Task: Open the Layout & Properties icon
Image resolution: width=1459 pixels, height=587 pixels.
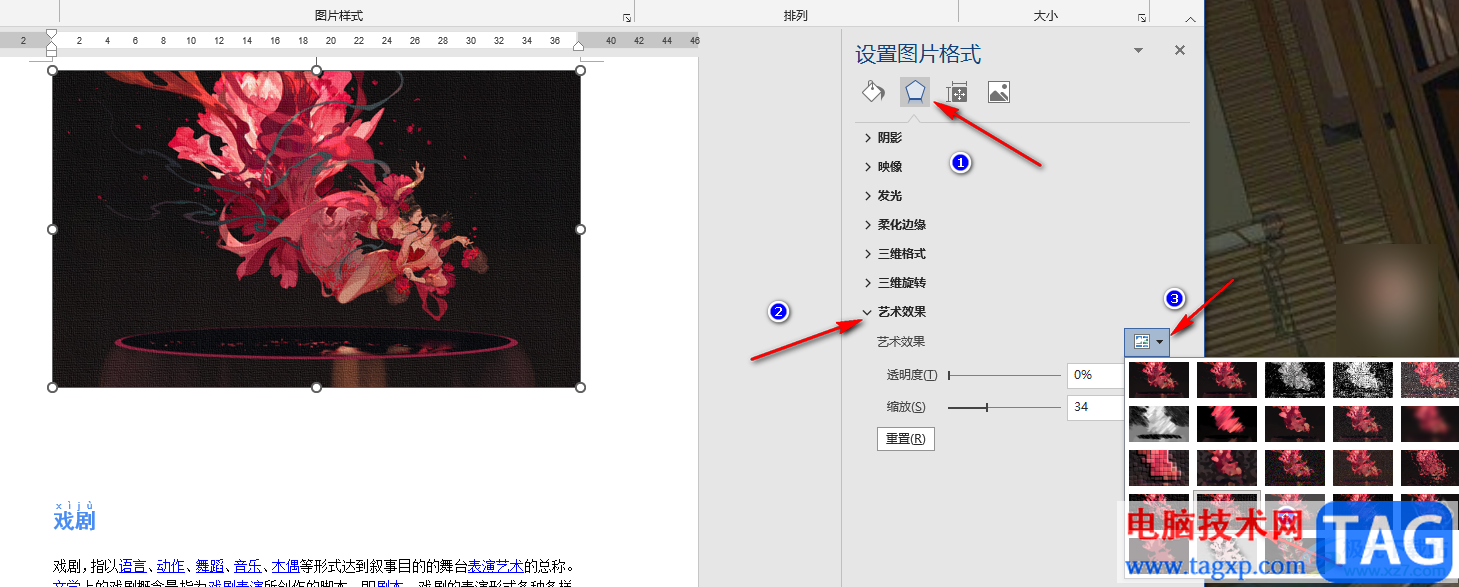Action: [957, 92]
